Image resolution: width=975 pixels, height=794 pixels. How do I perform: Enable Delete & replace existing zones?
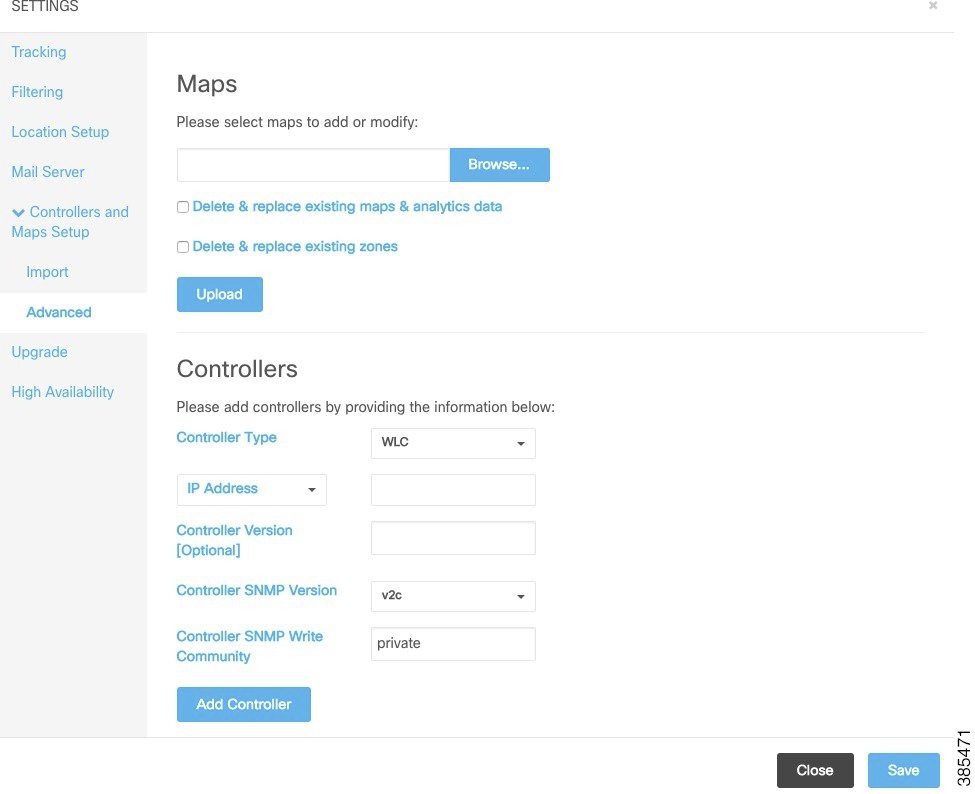pyautogui.click(x=183, y=247)
